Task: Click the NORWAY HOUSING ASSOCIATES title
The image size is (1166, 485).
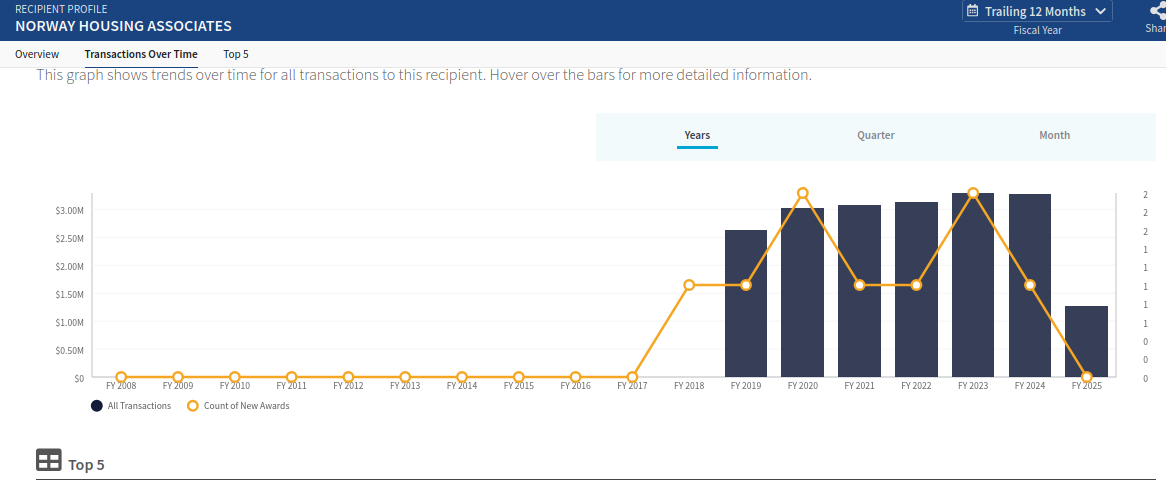Action: tap(123, 26)
